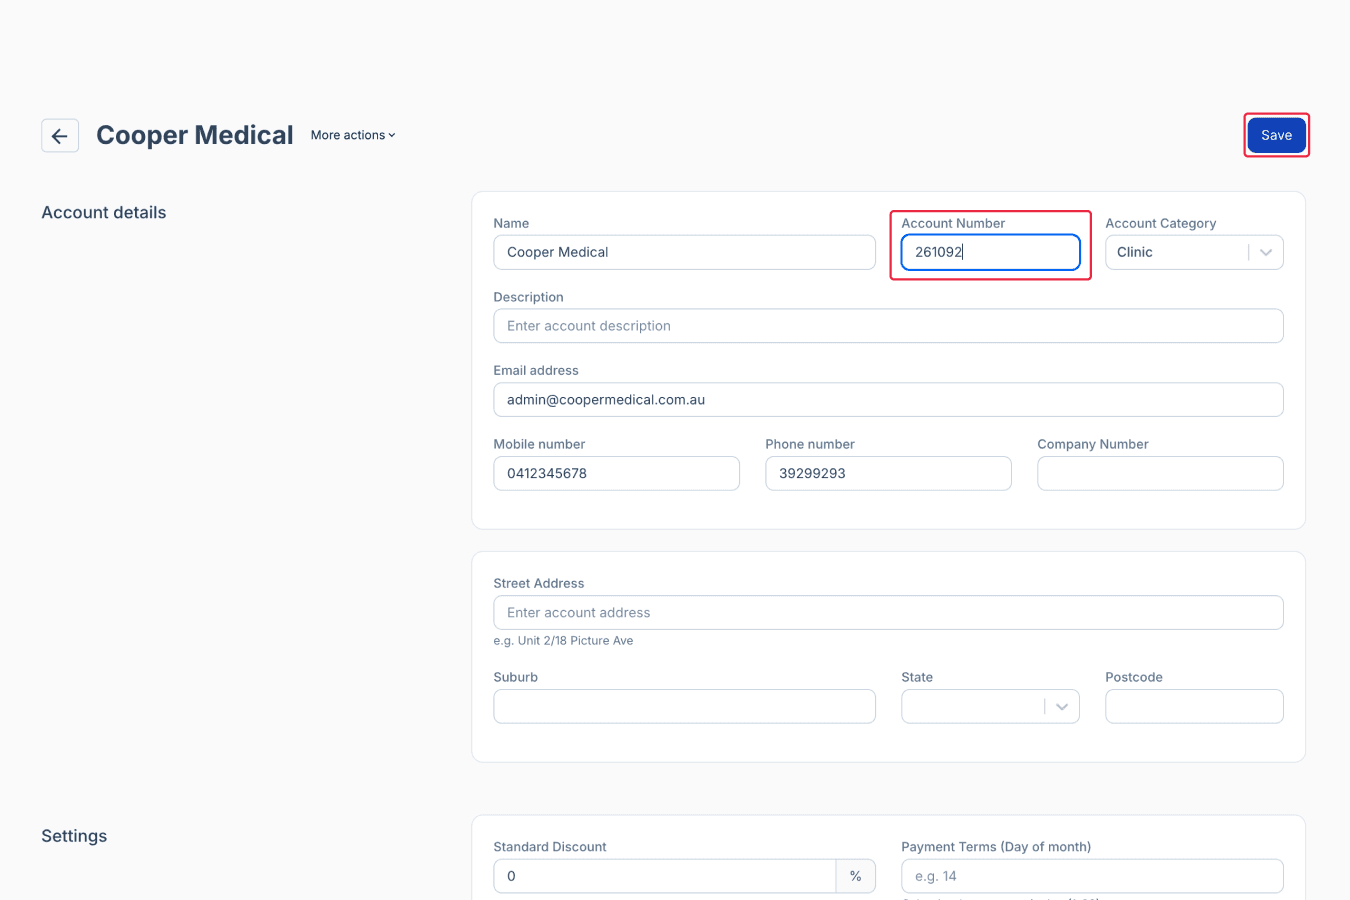Click the Postcode field
Viewport: 1350px width, 900px height.
tap(1194, 707)
